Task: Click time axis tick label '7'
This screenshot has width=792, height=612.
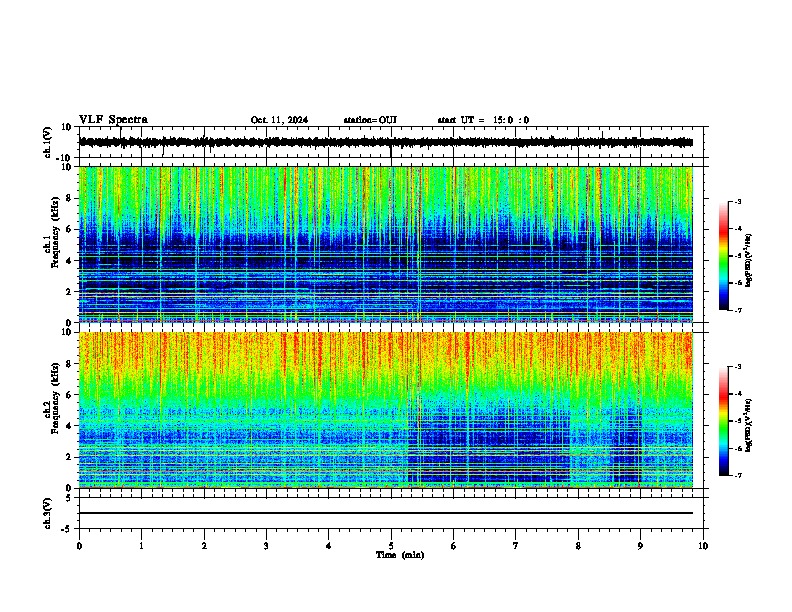Action: 516,546
